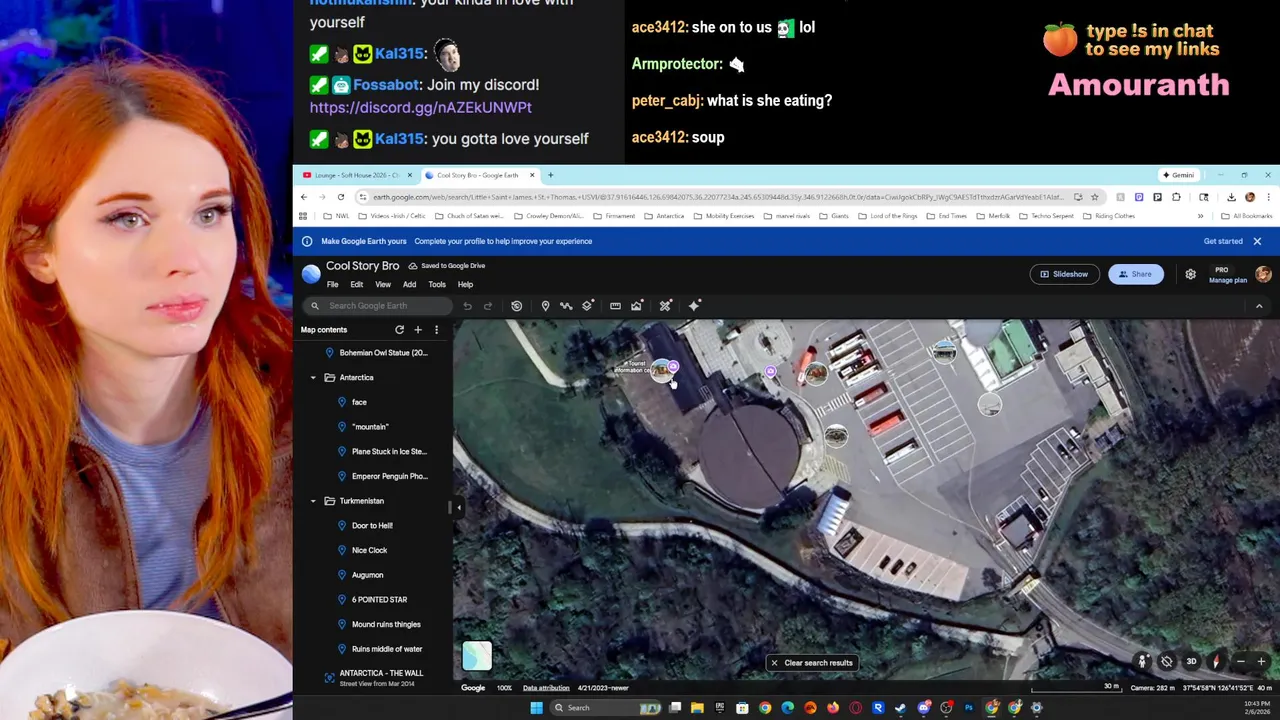
Task: Open the Add menu
Action: tap(409, 285)
